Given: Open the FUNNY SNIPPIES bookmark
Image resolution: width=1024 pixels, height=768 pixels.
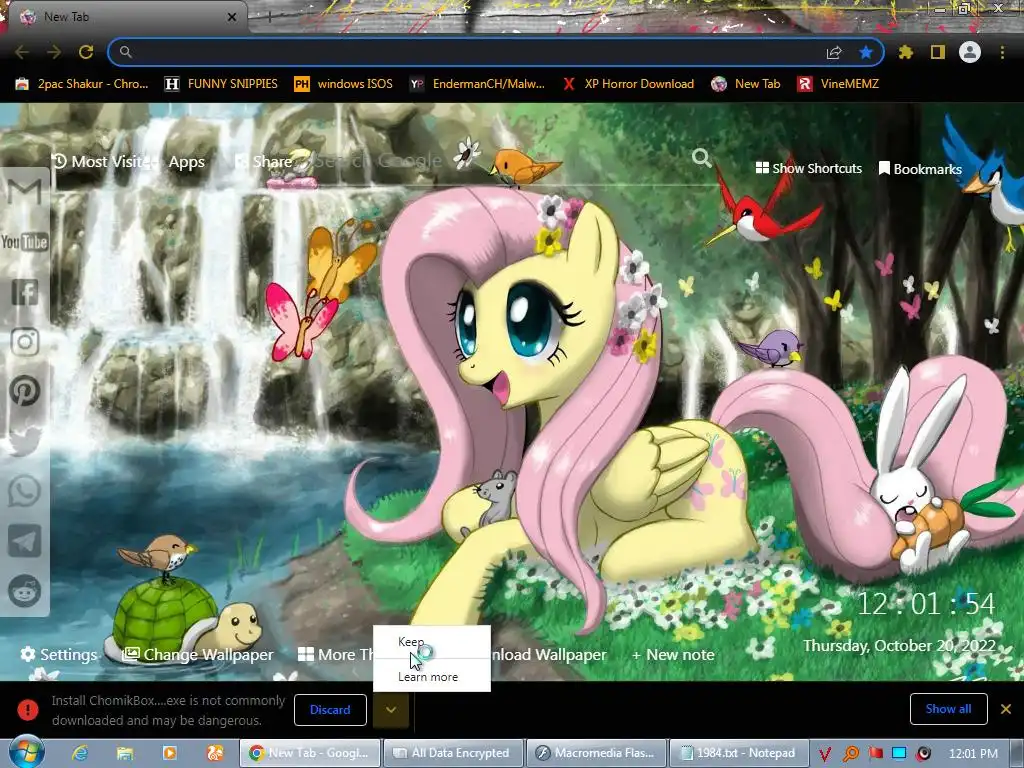Looking at the screenshot, I should click(221, 84).
